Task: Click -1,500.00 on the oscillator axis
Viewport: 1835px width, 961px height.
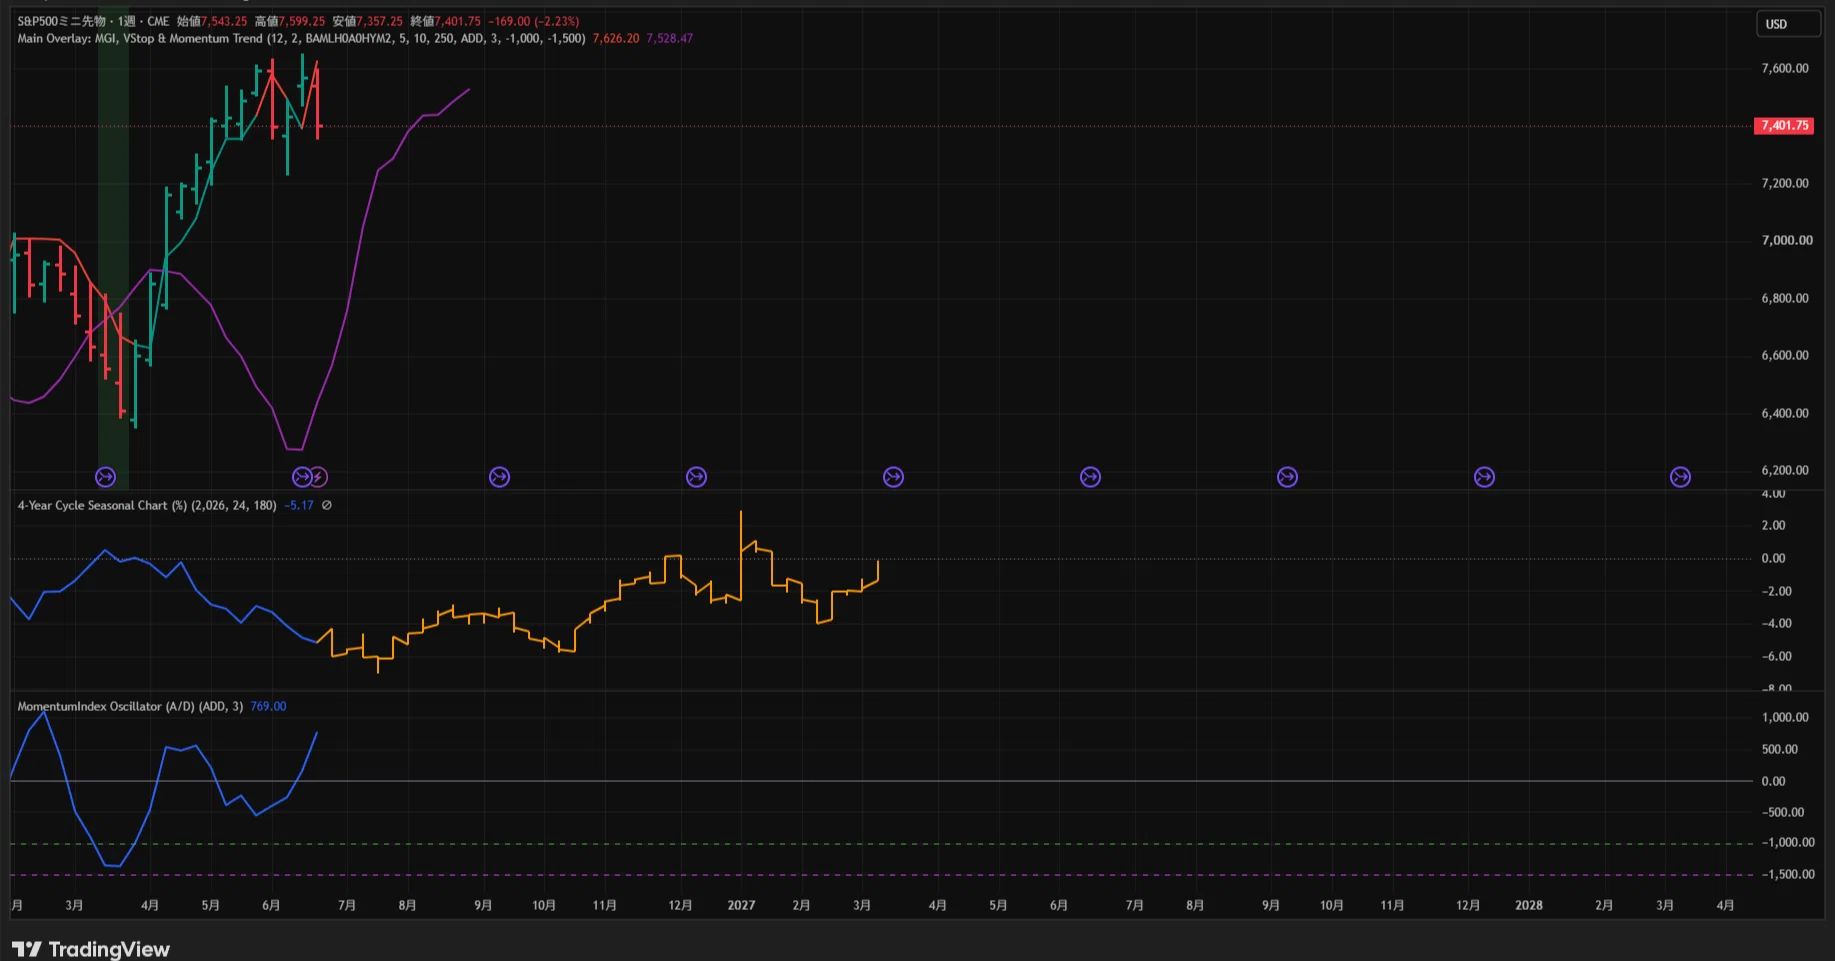Action: 1788,874
